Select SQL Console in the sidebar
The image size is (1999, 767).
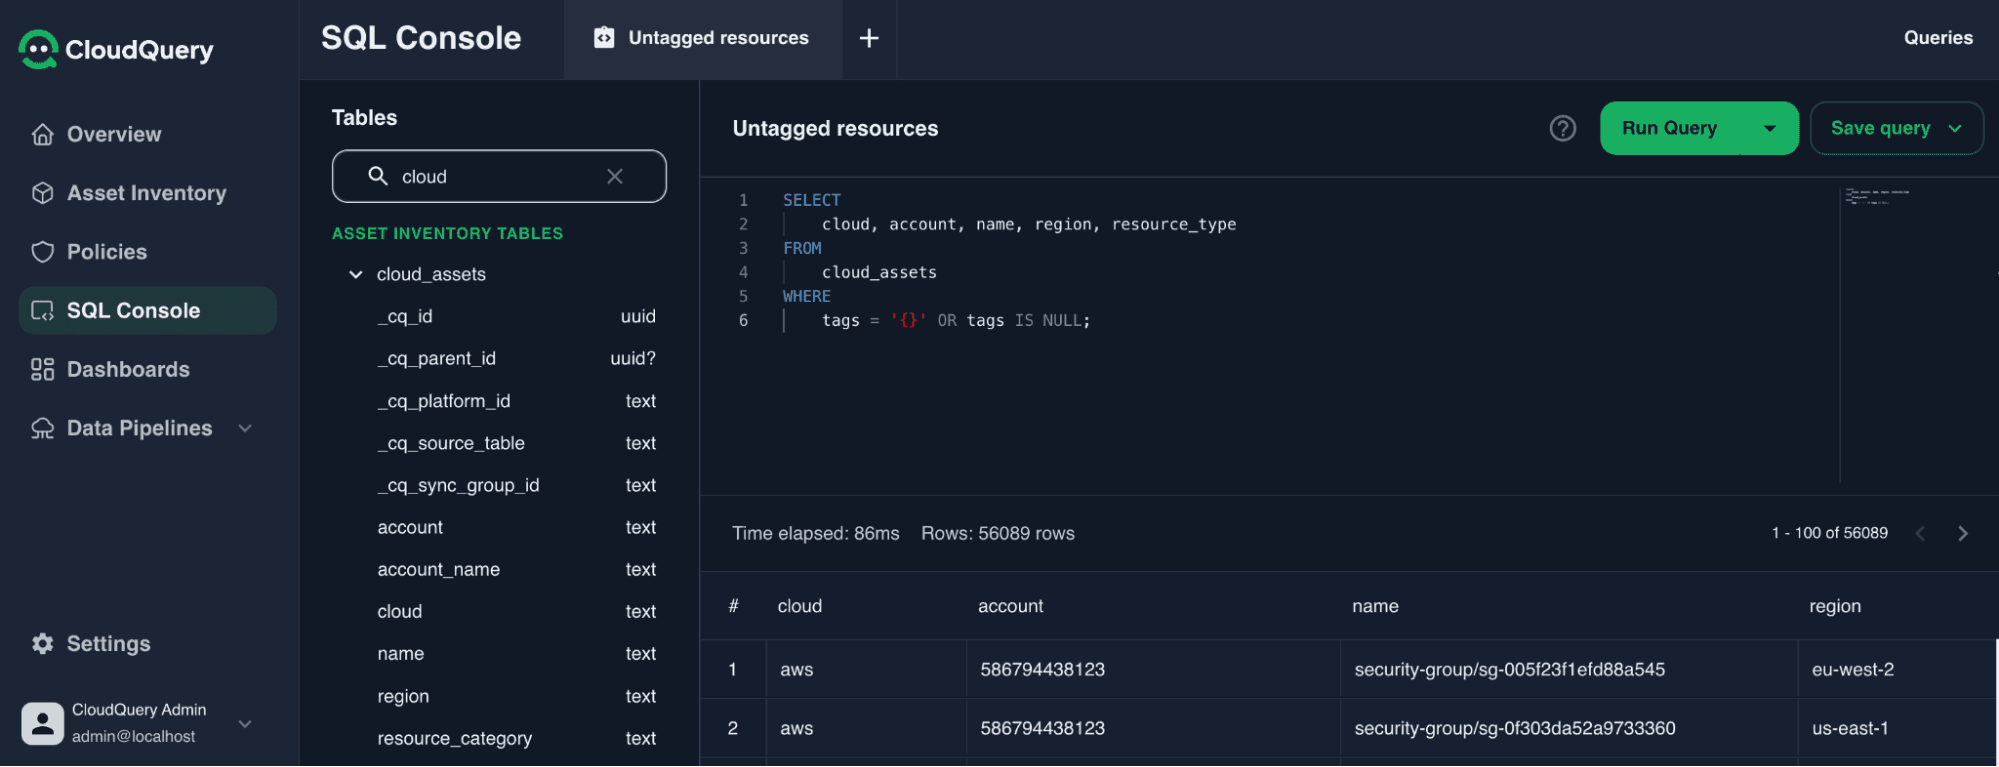(133, 311)
